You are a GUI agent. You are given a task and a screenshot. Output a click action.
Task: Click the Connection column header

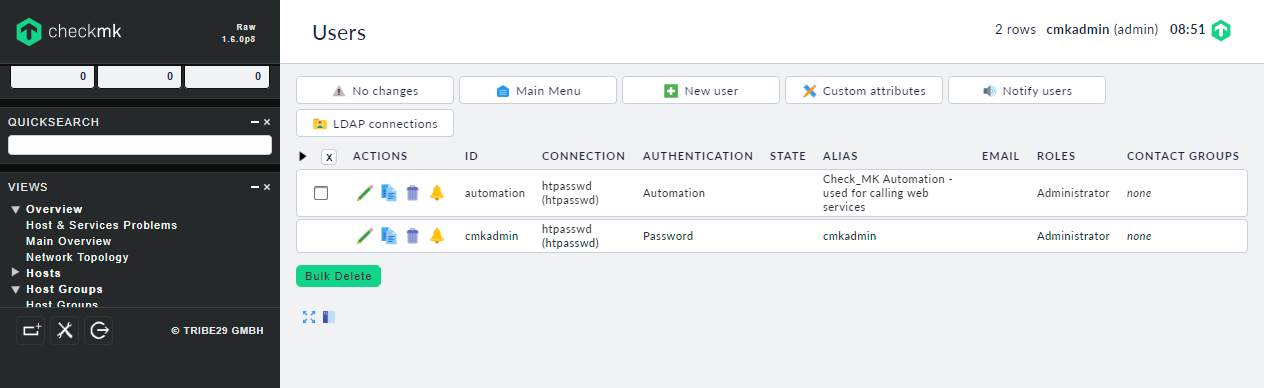583,156
